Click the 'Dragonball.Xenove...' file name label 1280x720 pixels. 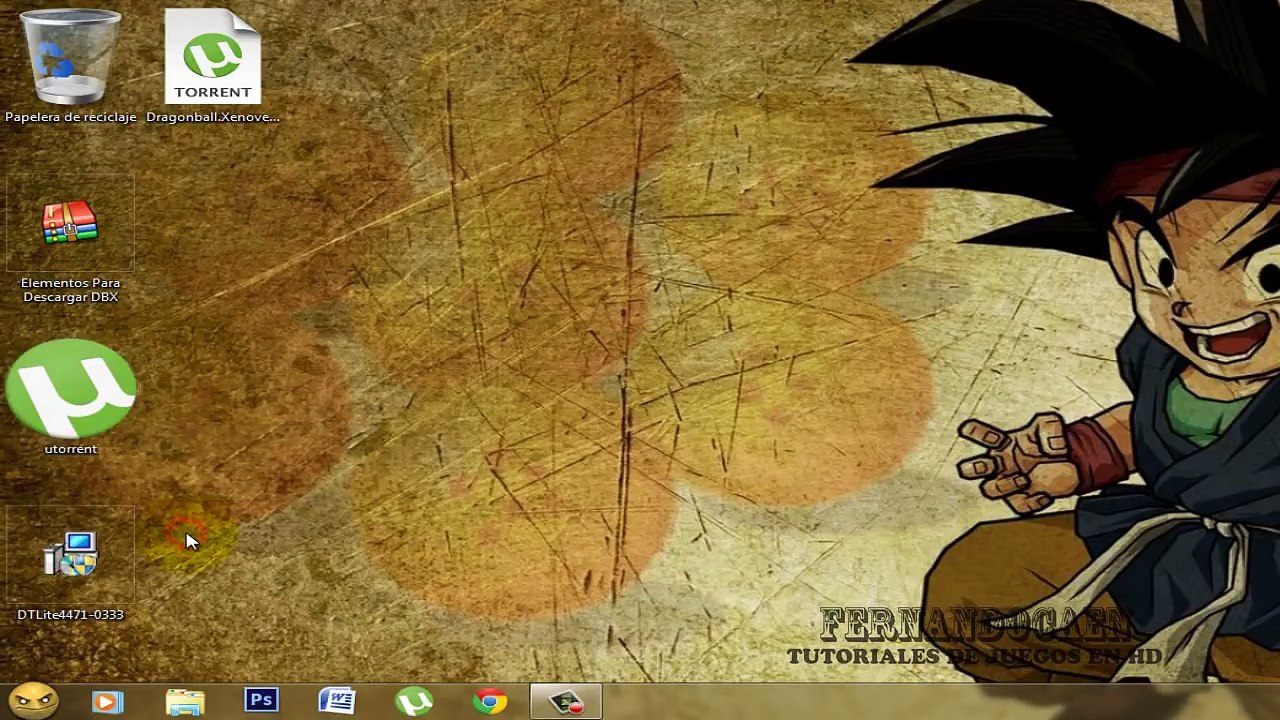pos(212,117)
